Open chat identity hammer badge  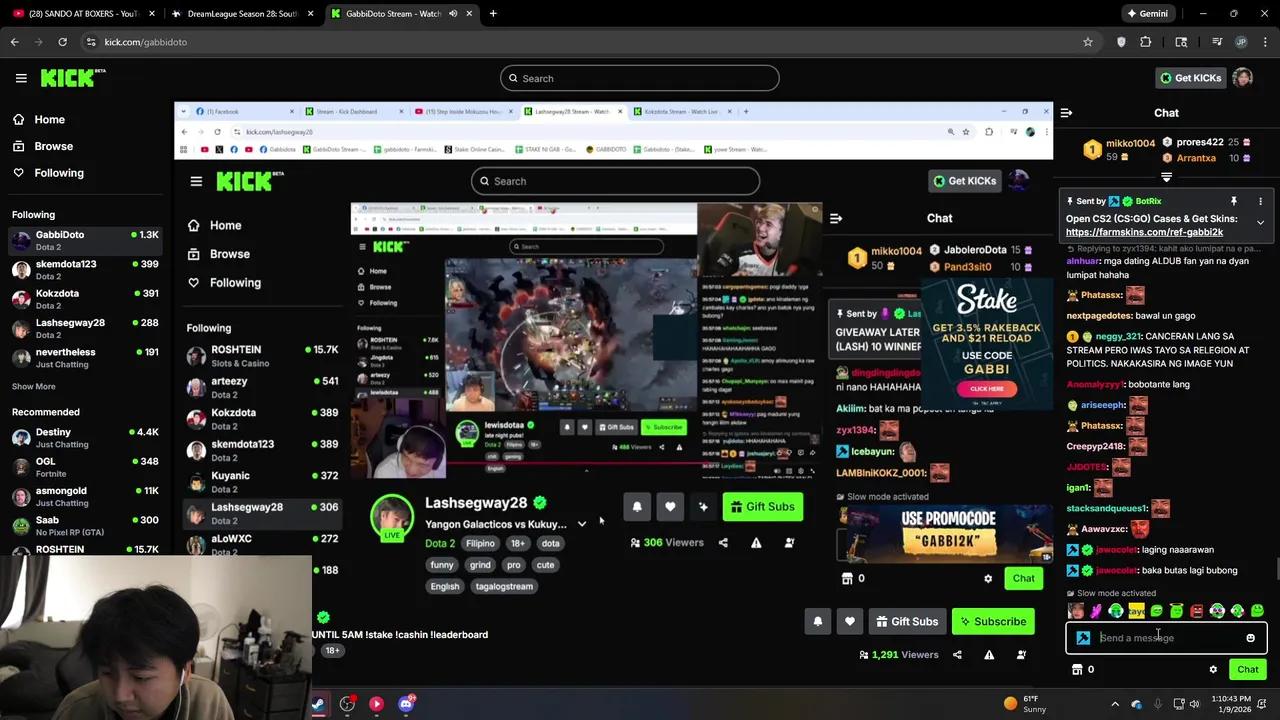[x=1083, y=638]
